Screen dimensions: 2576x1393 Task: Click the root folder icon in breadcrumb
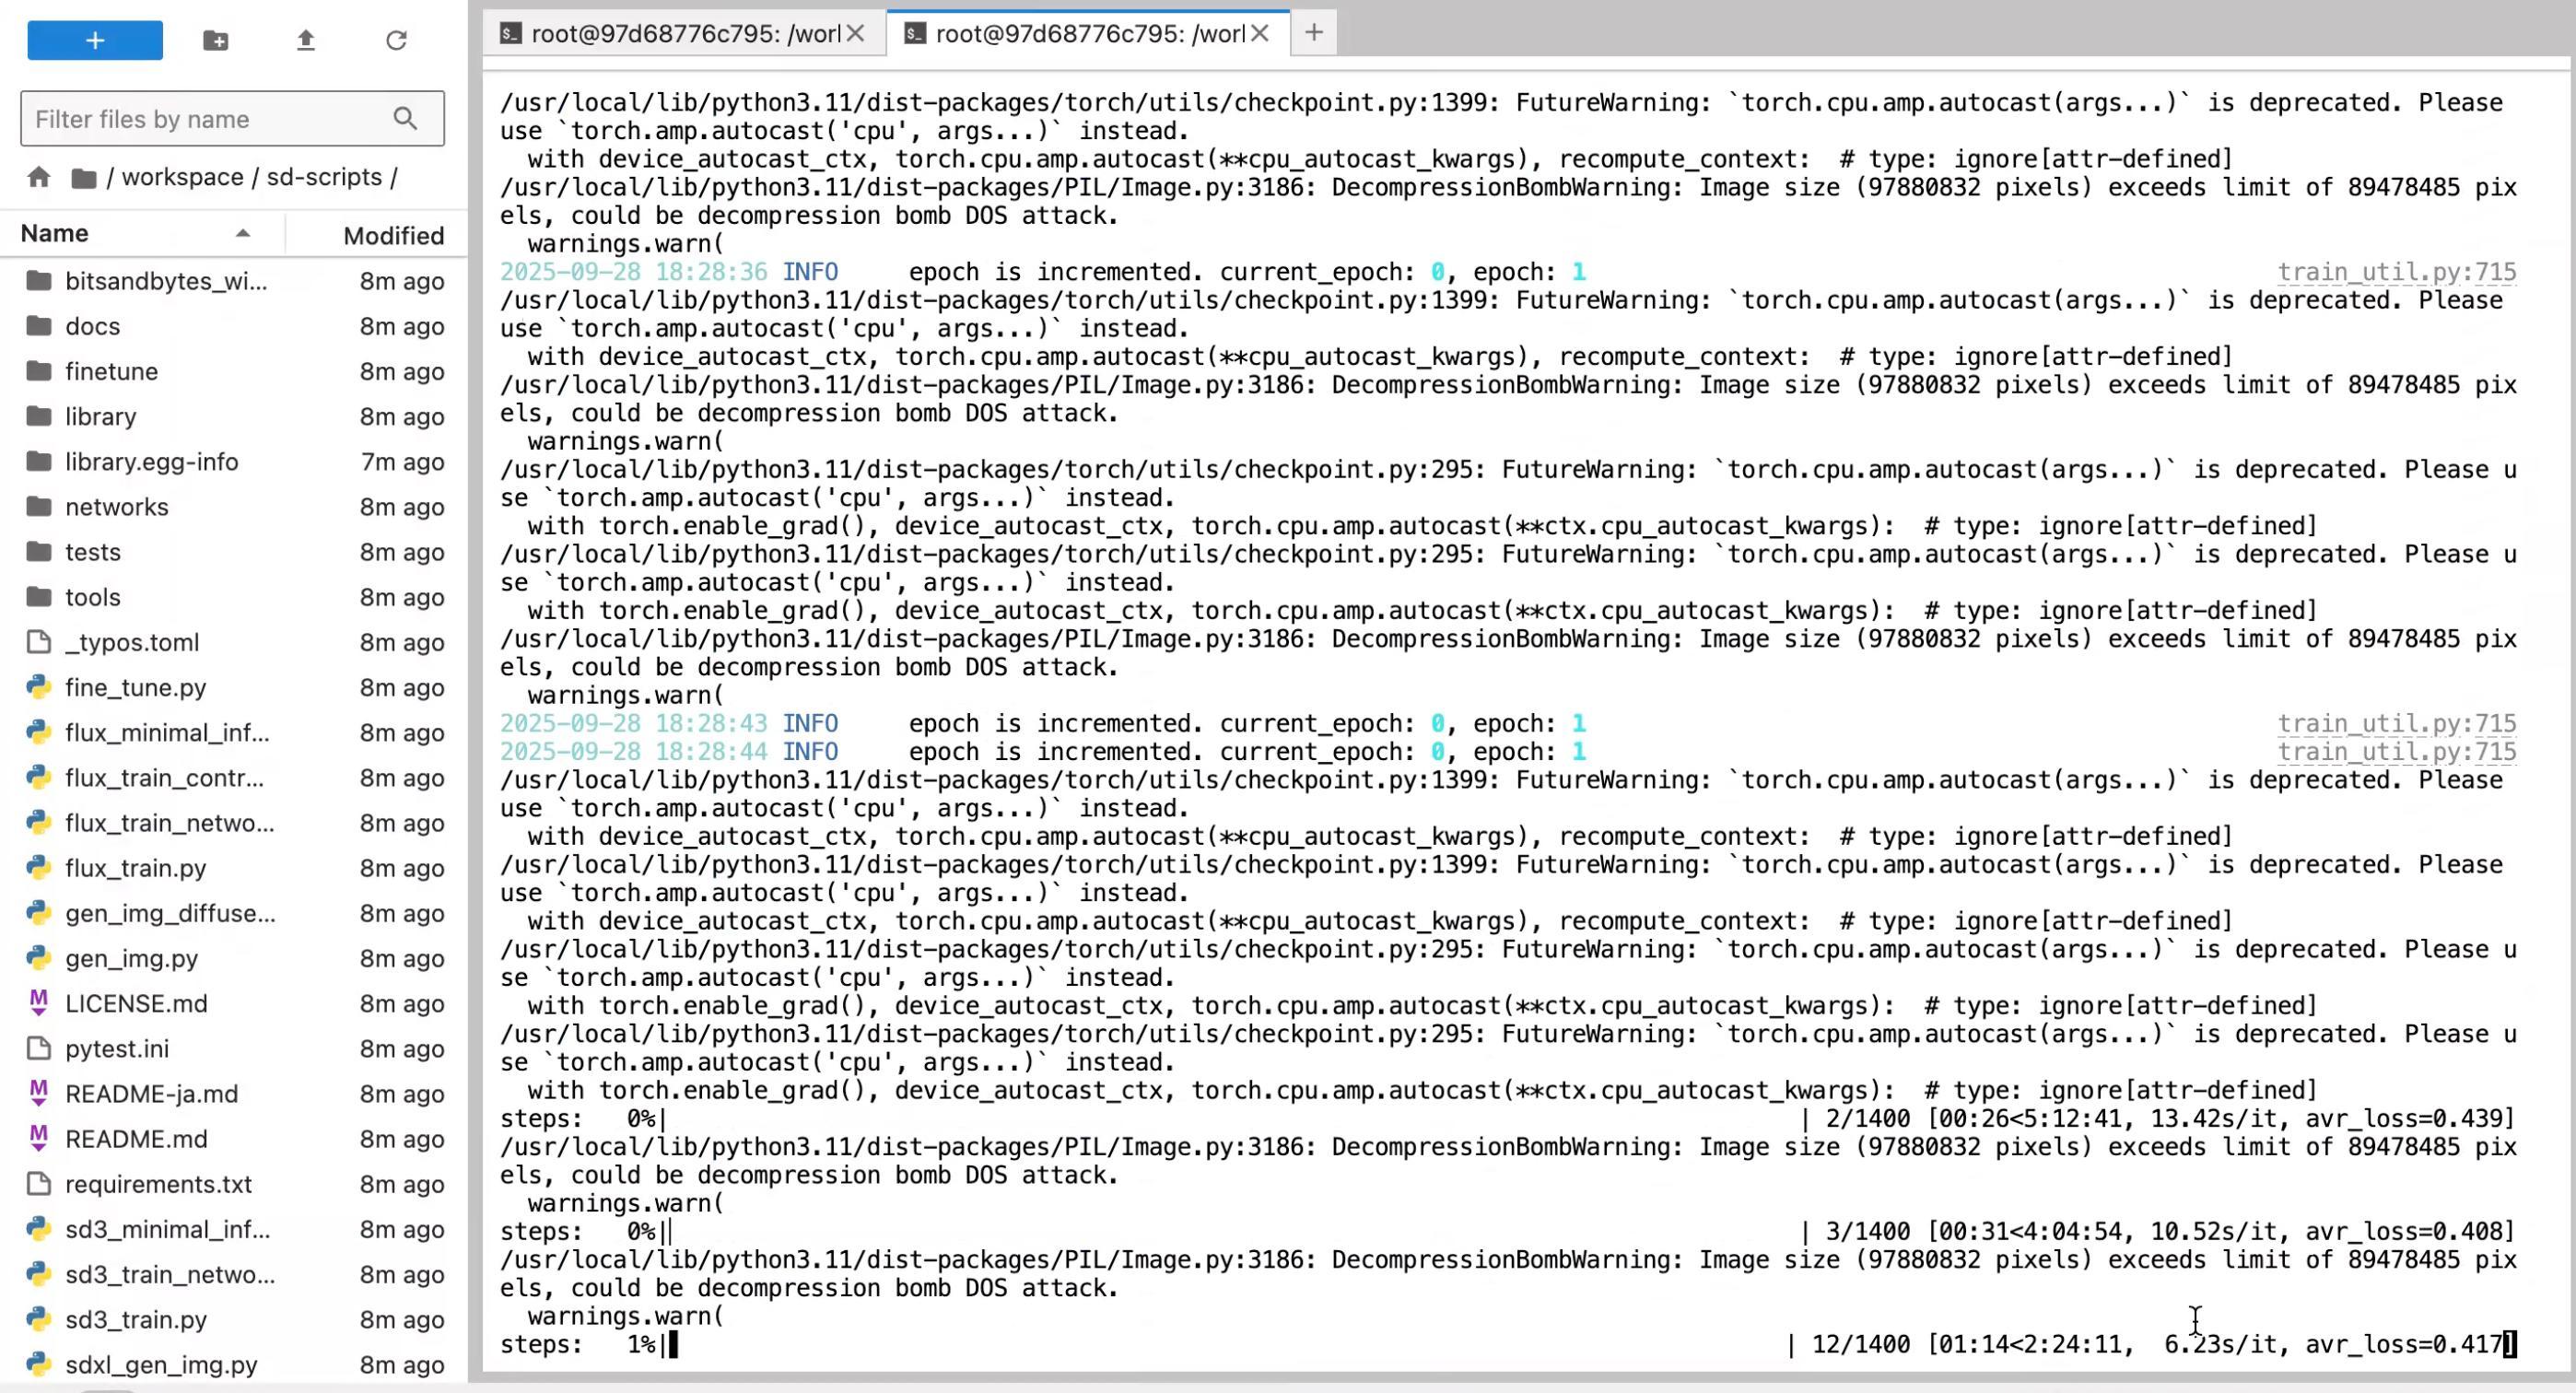pyautogui.click(x=84, y=178)
